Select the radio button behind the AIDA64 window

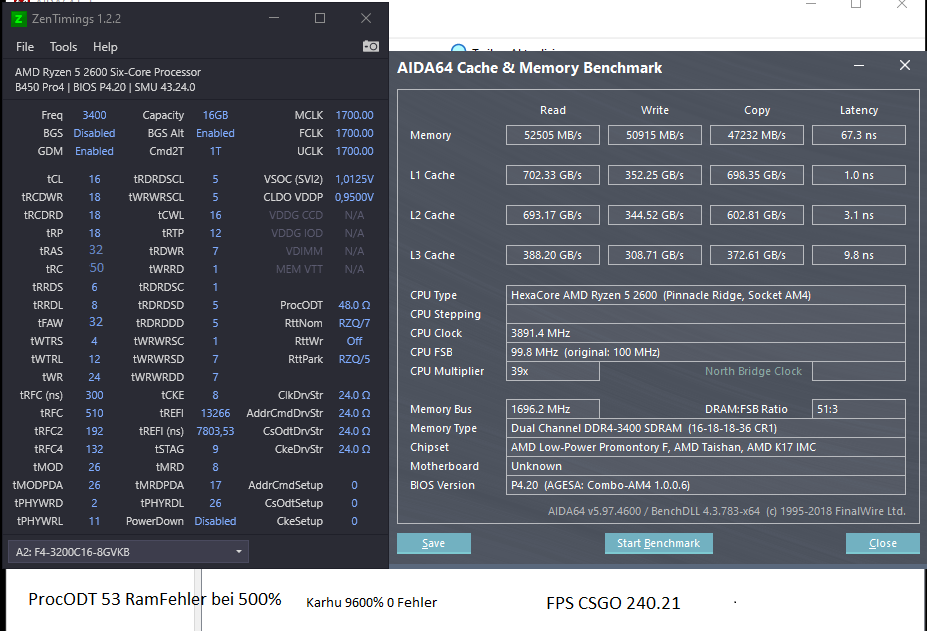pyautogui.click(x=458, y=49)
